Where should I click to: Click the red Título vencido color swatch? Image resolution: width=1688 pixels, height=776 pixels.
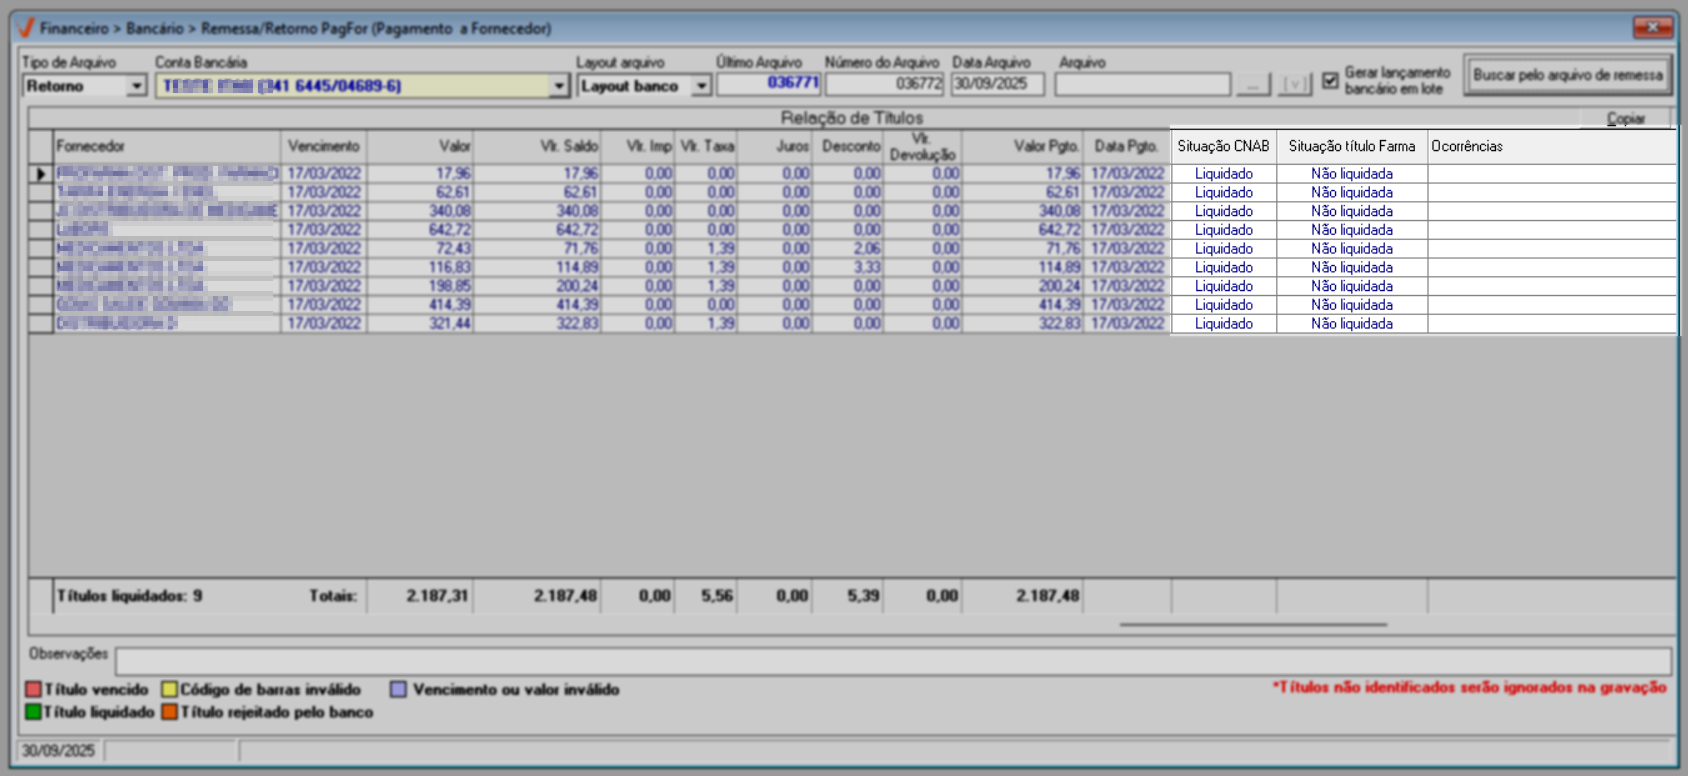tap(33, 690)
